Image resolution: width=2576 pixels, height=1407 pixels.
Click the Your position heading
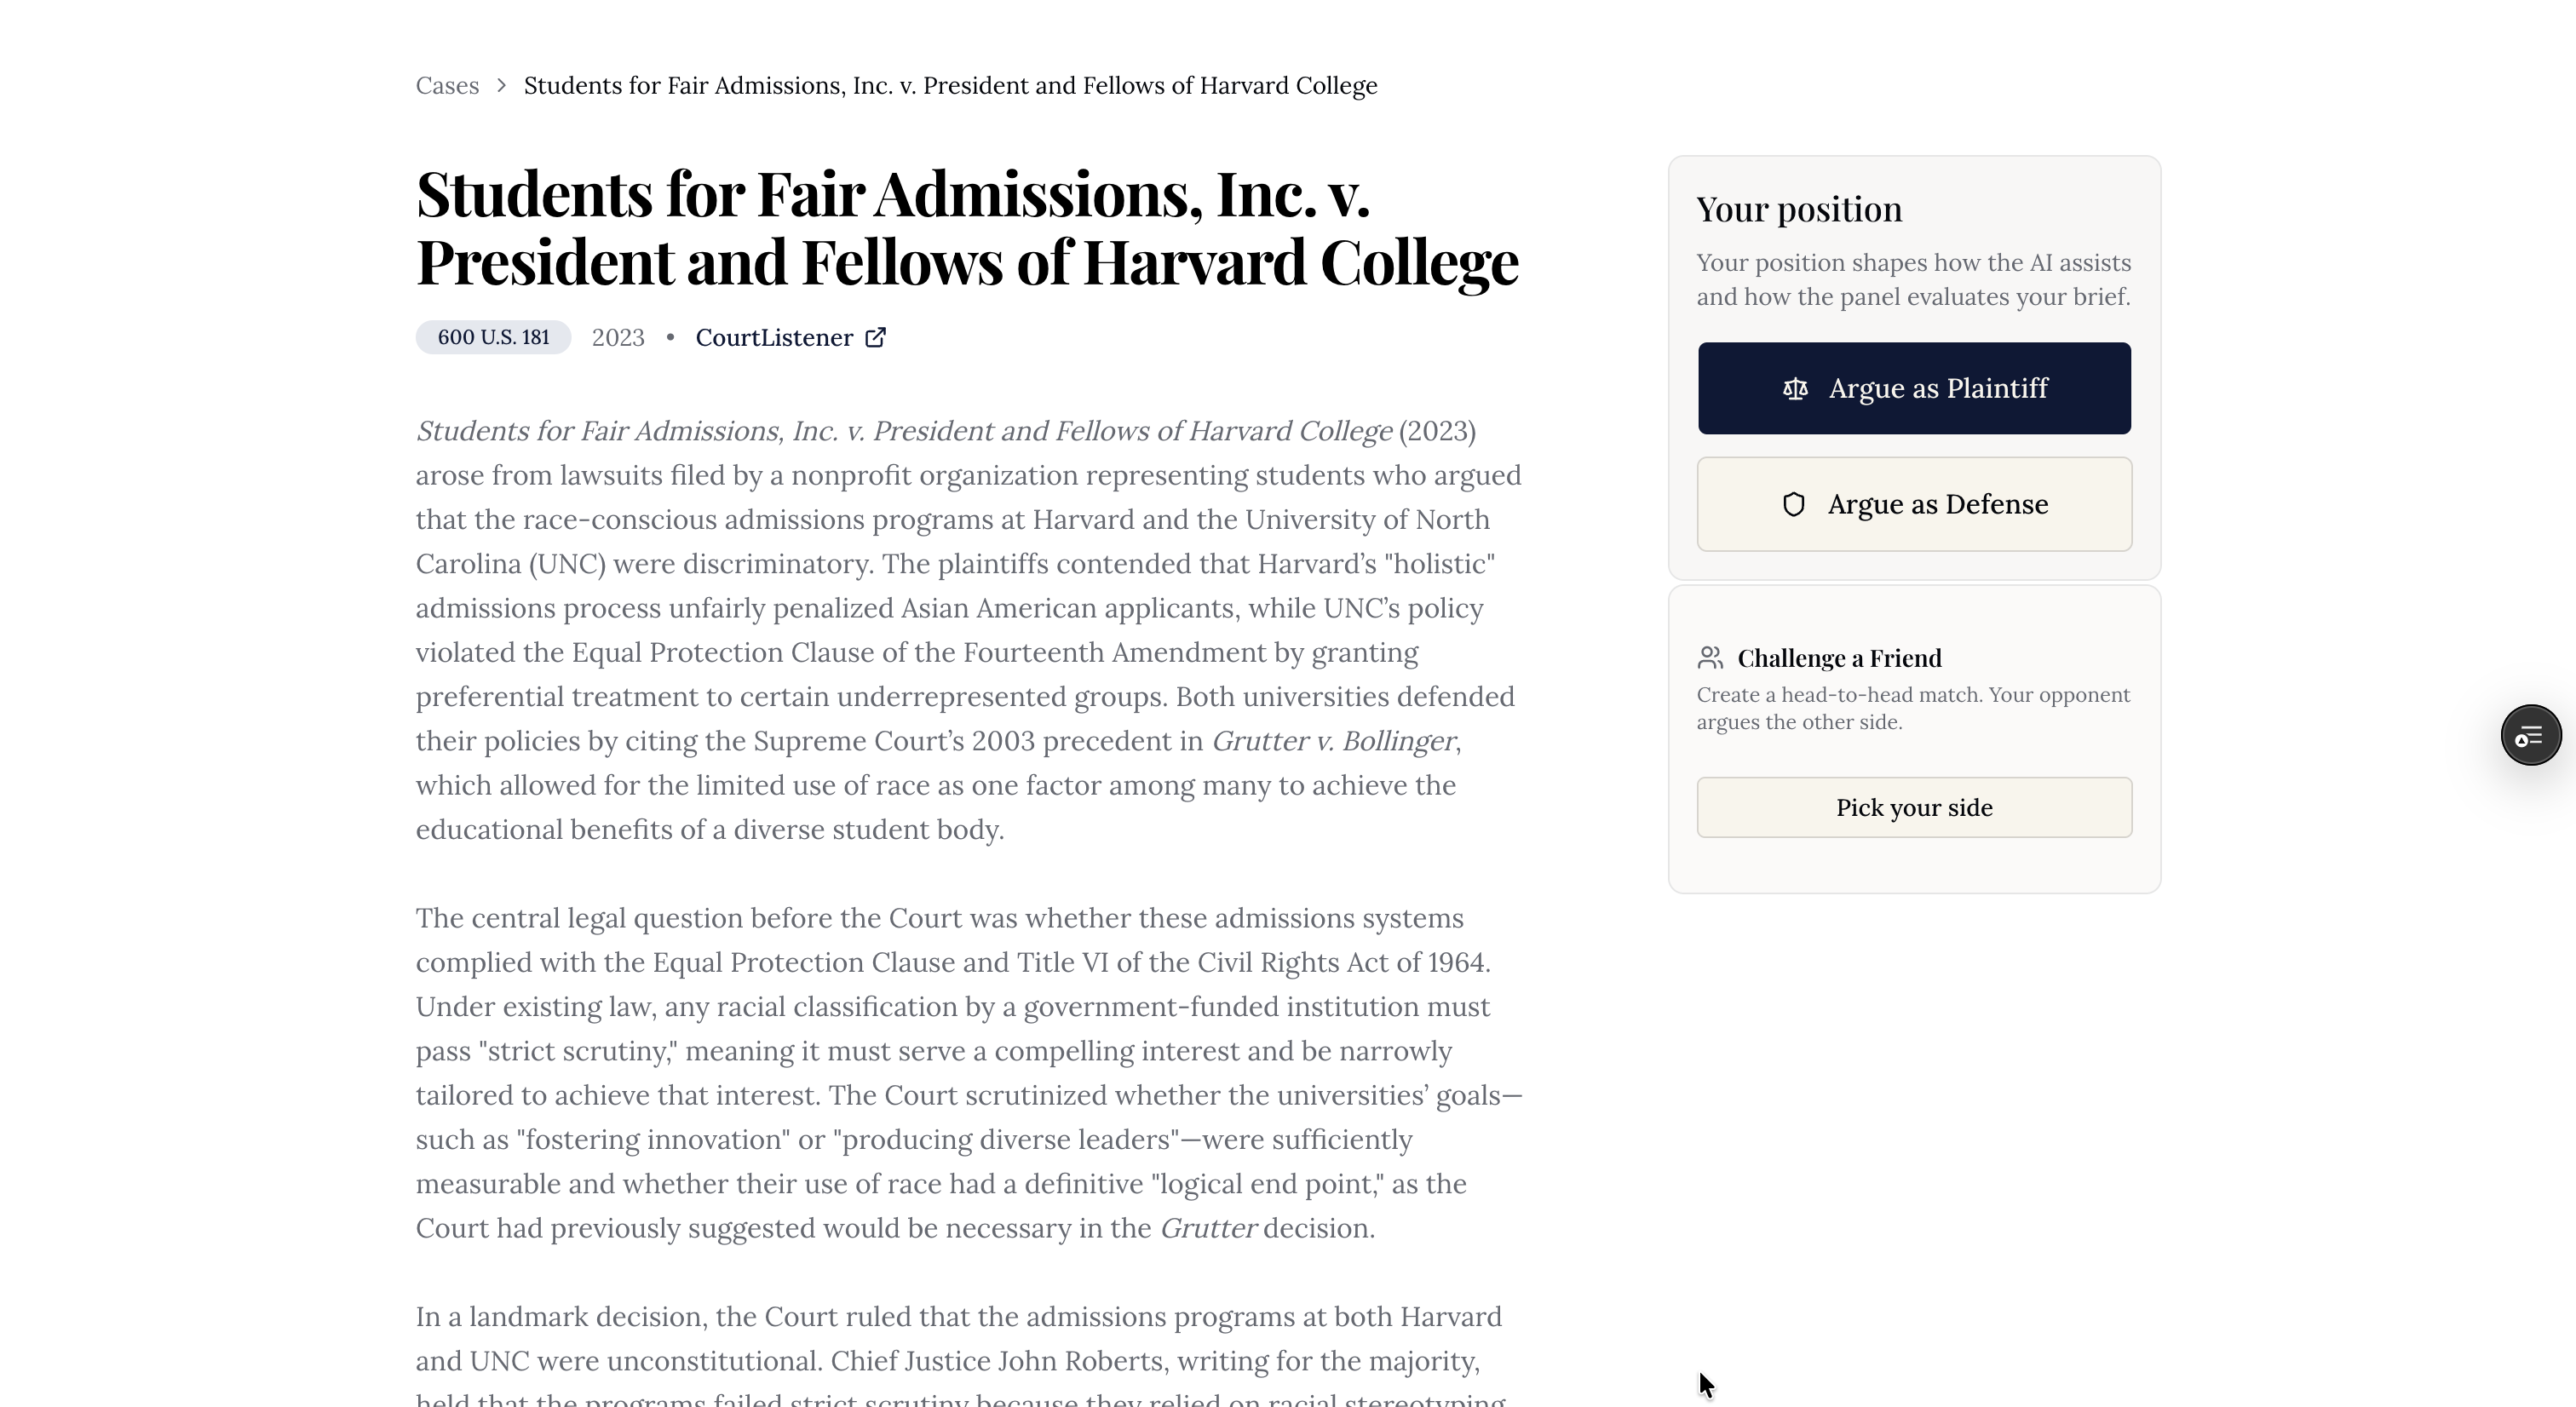click(x=1799, y=209)
